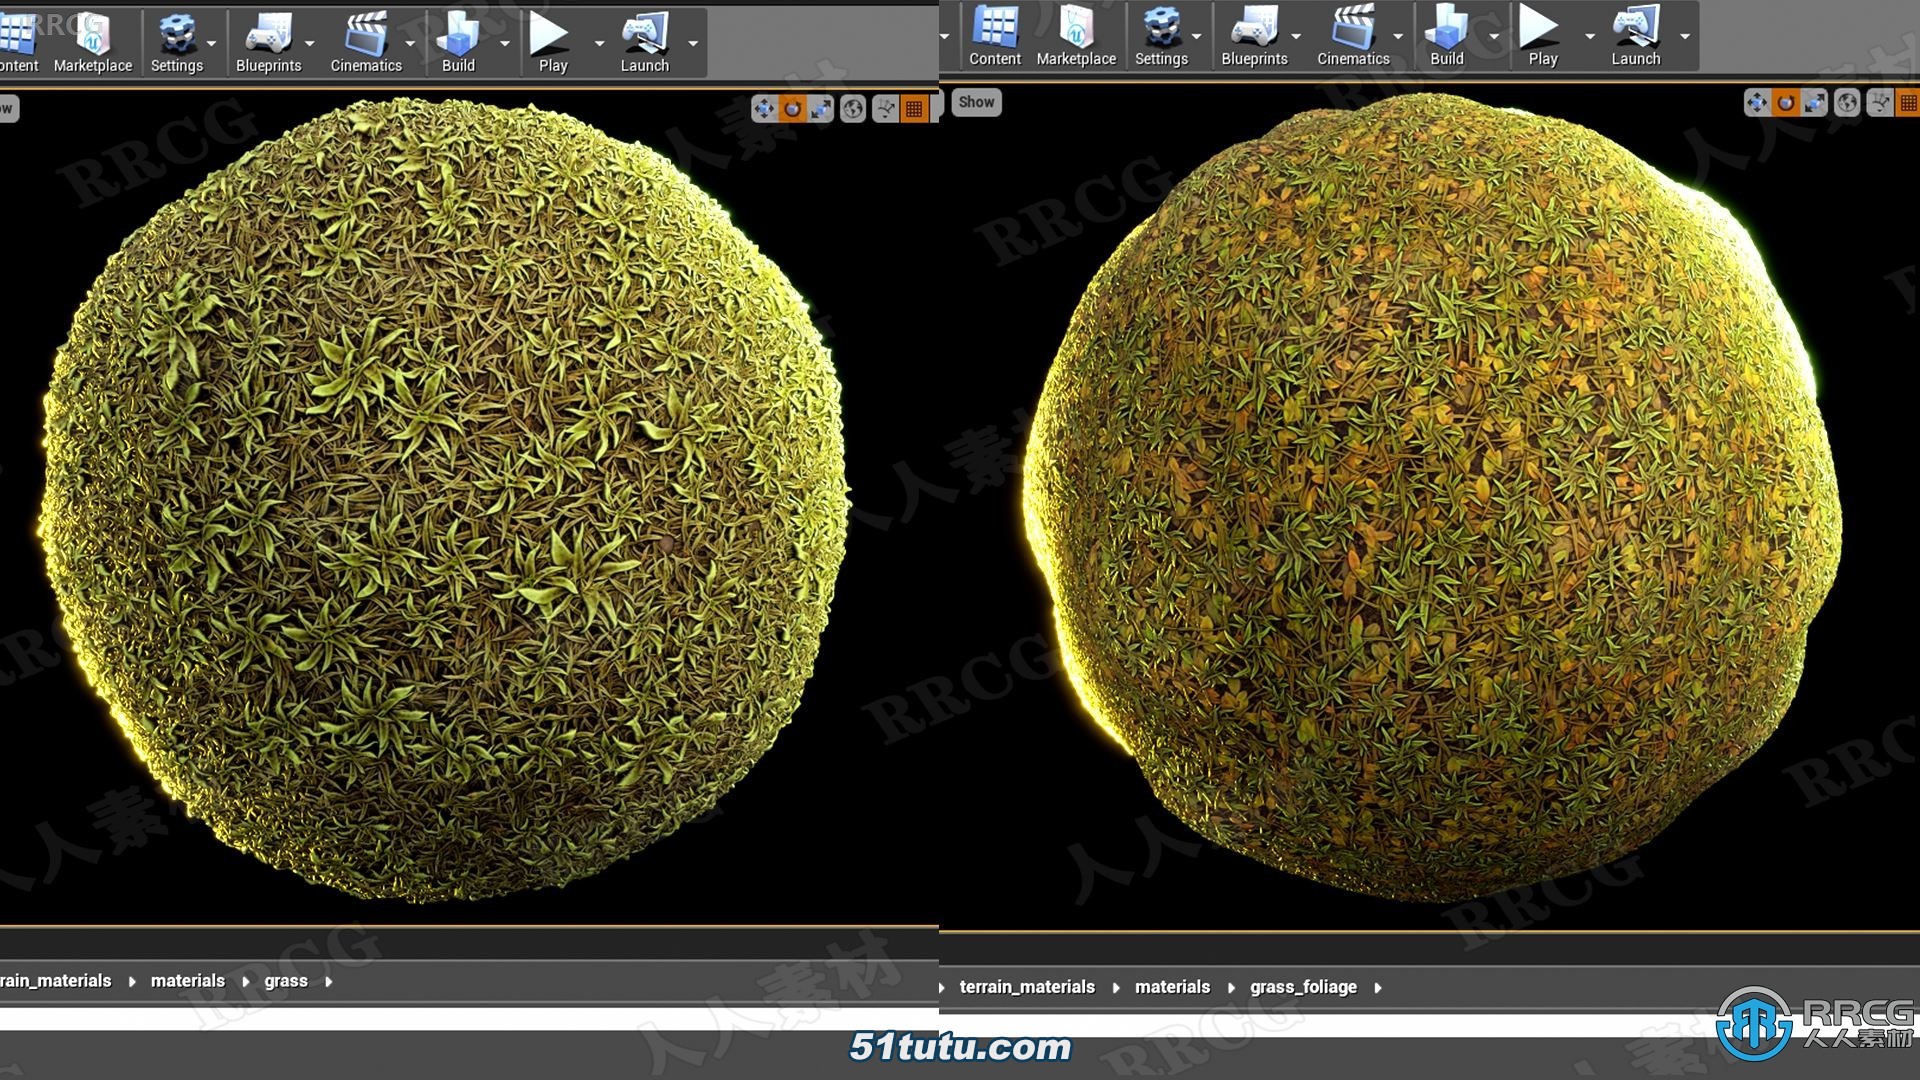Select rotate gizmo mode in left viewport

(792, 109)
